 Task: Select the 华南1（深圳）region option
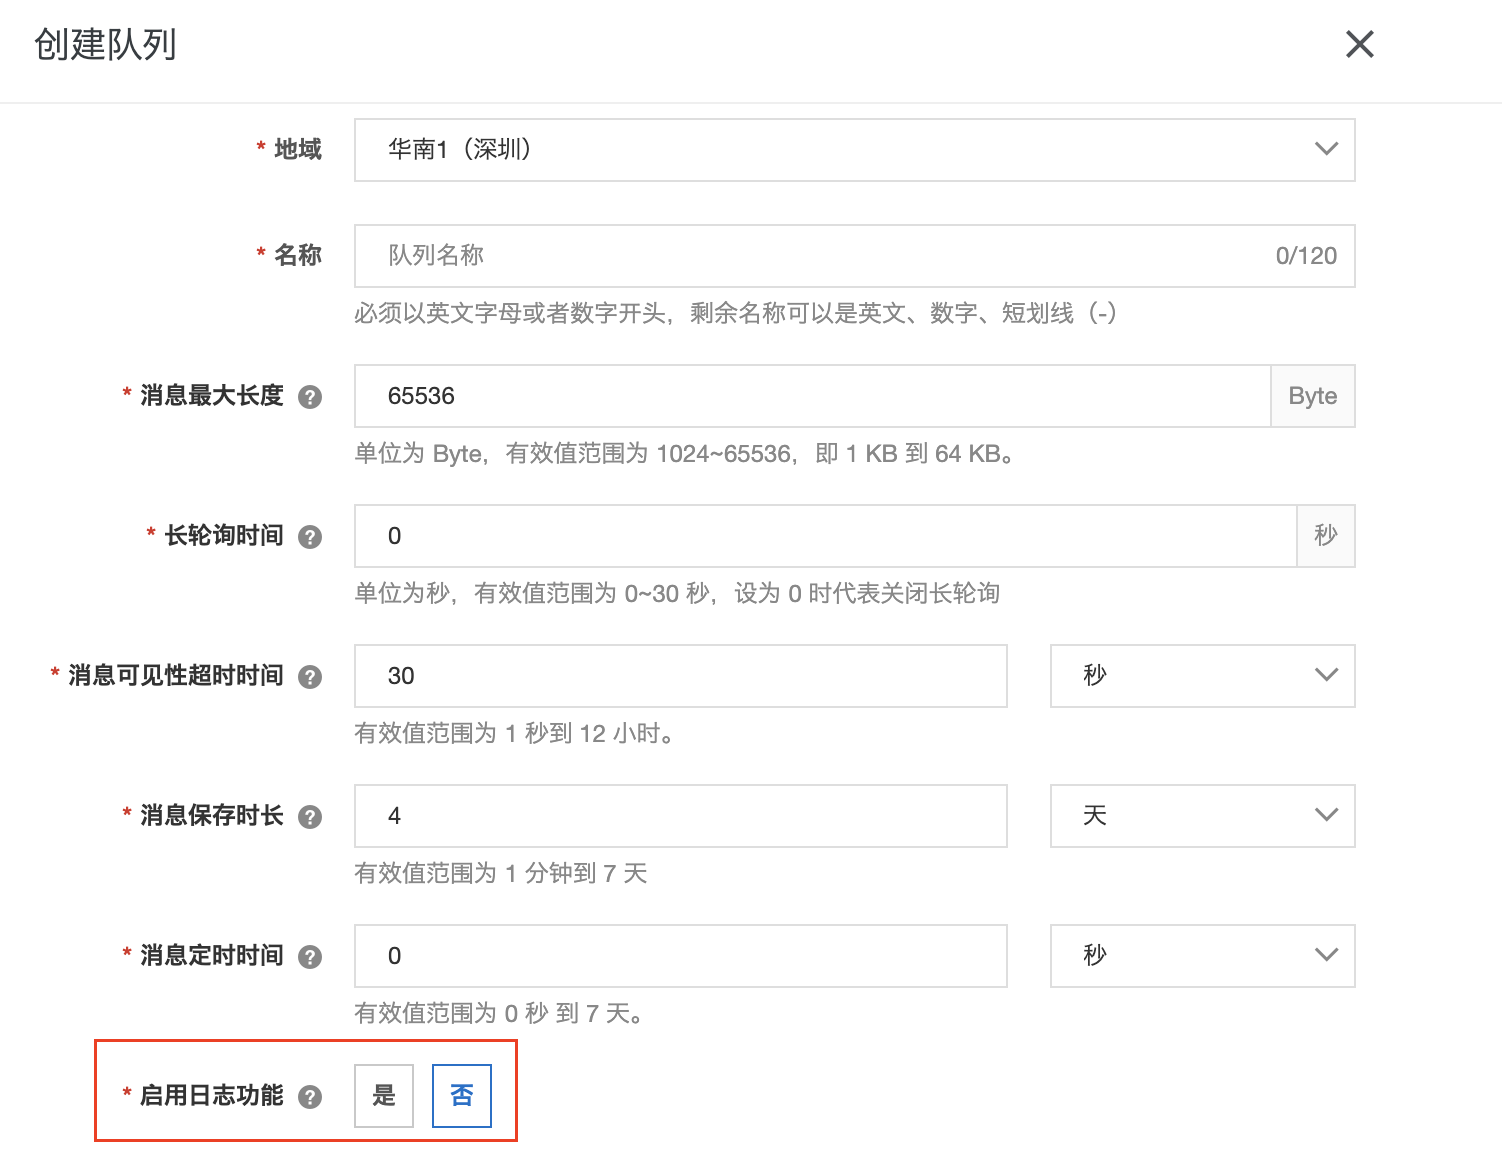point(854,149)
